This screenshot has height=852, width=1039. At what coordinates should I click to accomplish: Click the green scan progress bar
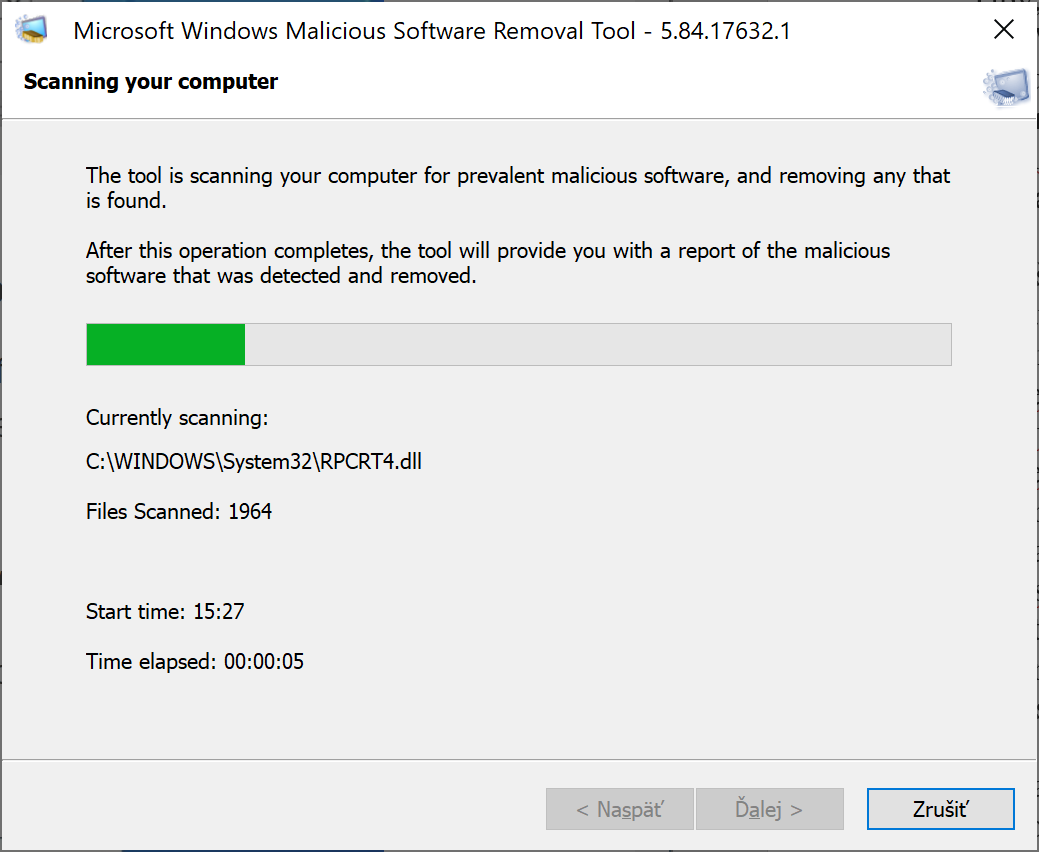click(519, 345)
